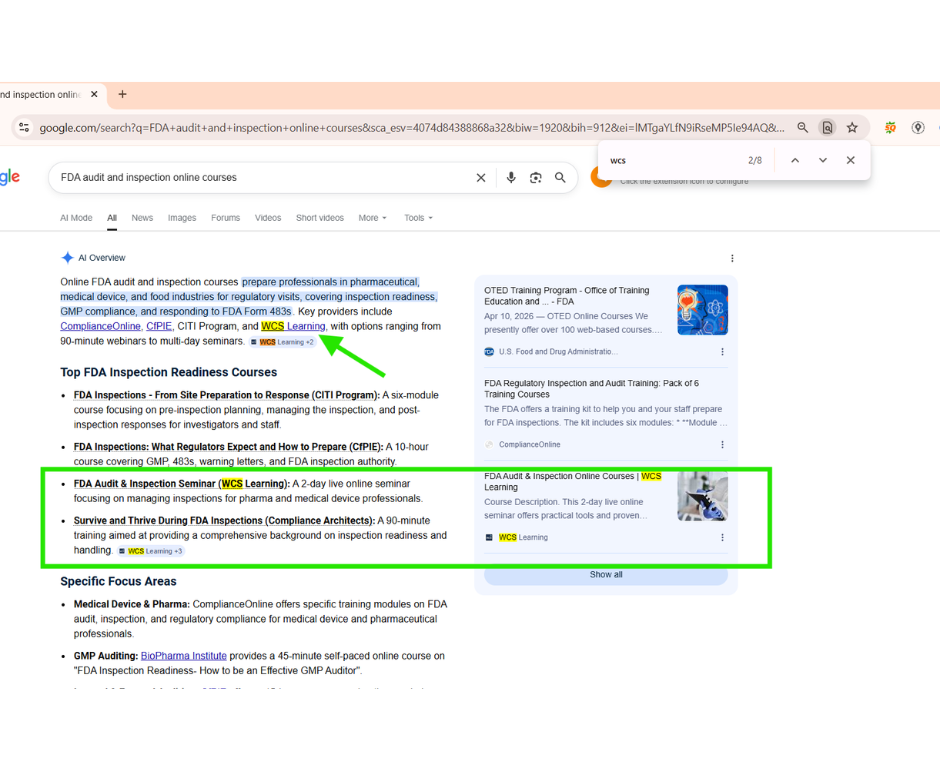Click FDA Audit & Inspection Seminar bullet title

point(182,484)
